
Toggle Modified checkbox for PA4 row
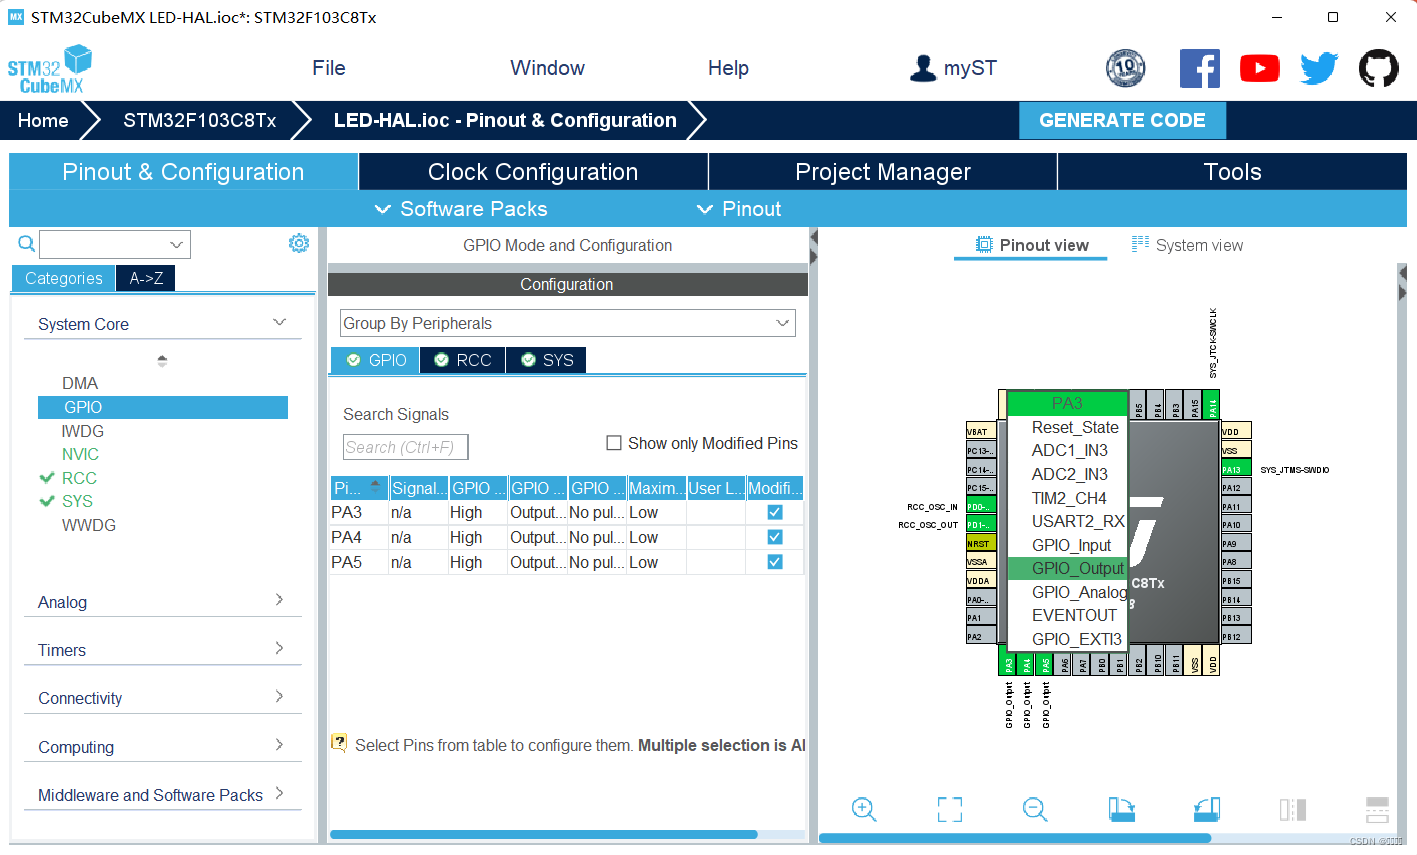point(774,537)
